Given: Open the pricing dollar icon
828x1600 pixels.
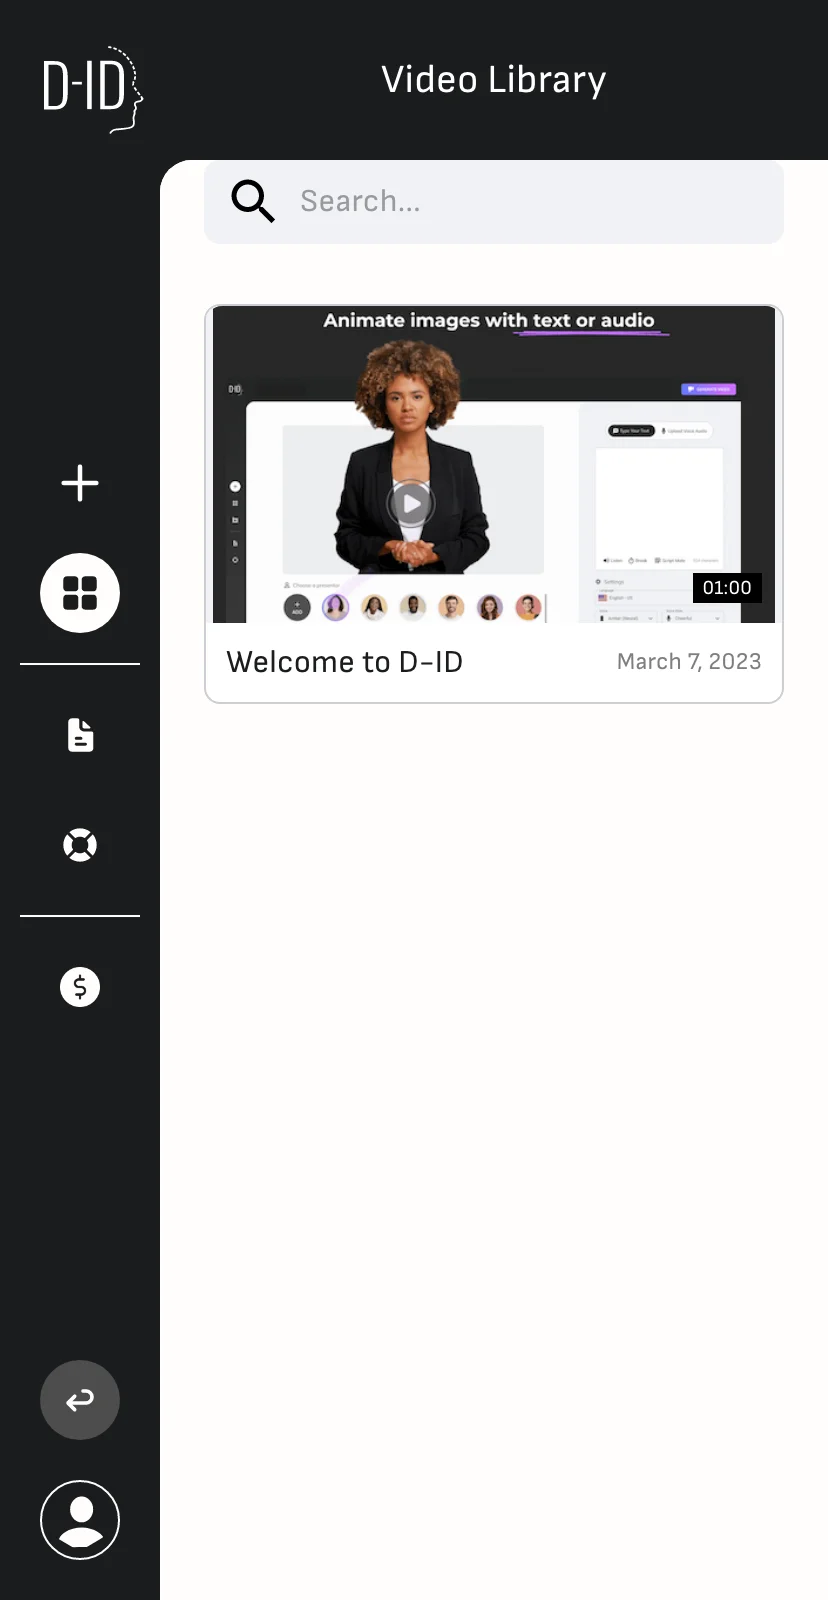Looking at the screenshot, I should (80, 987).
